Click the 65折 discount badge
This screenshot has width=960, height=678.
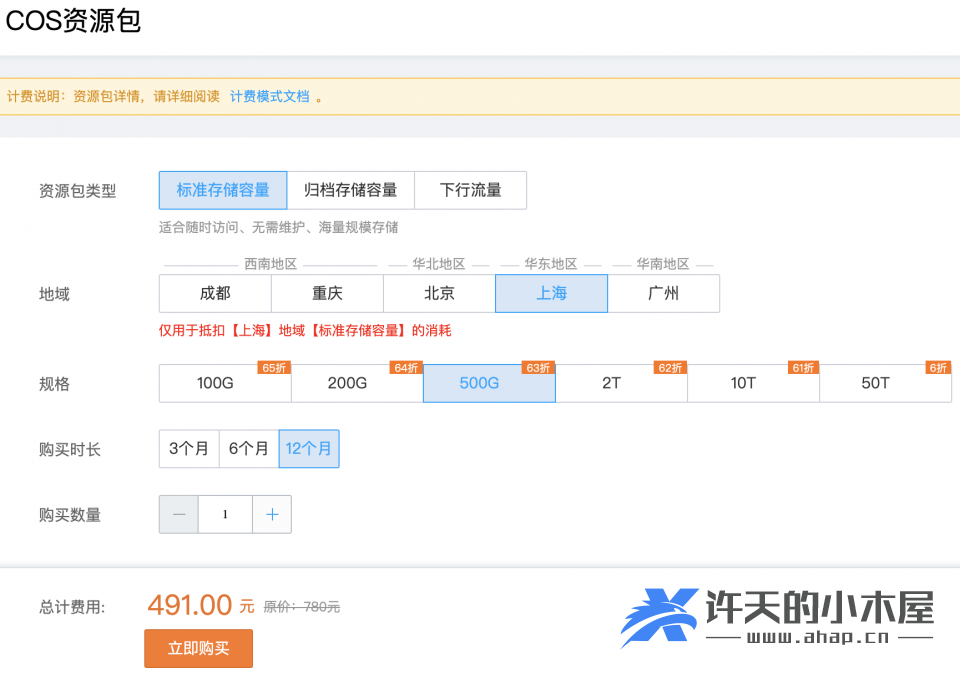pos(274,367)
